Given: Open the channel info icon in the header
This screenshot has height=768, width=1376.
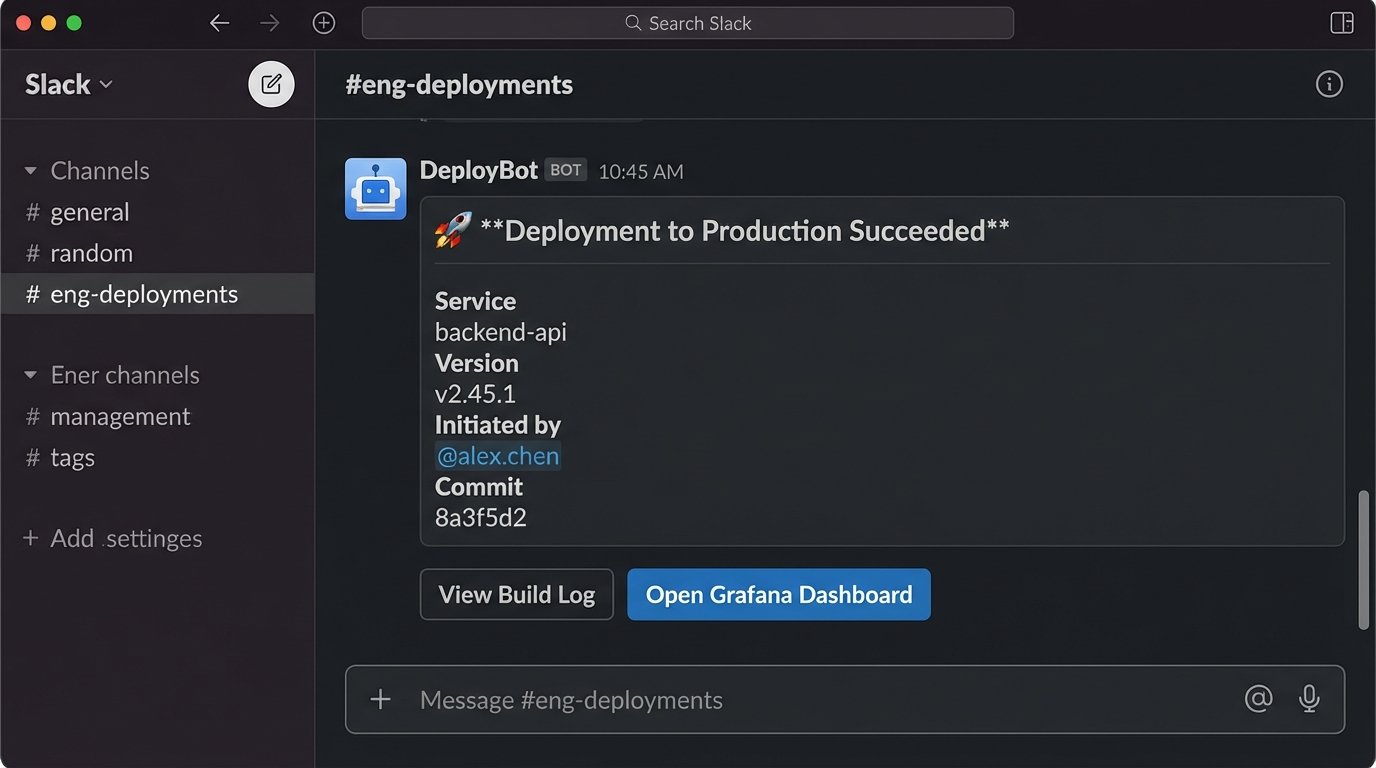Looking at the screenshot, I should click(1329, 84).
